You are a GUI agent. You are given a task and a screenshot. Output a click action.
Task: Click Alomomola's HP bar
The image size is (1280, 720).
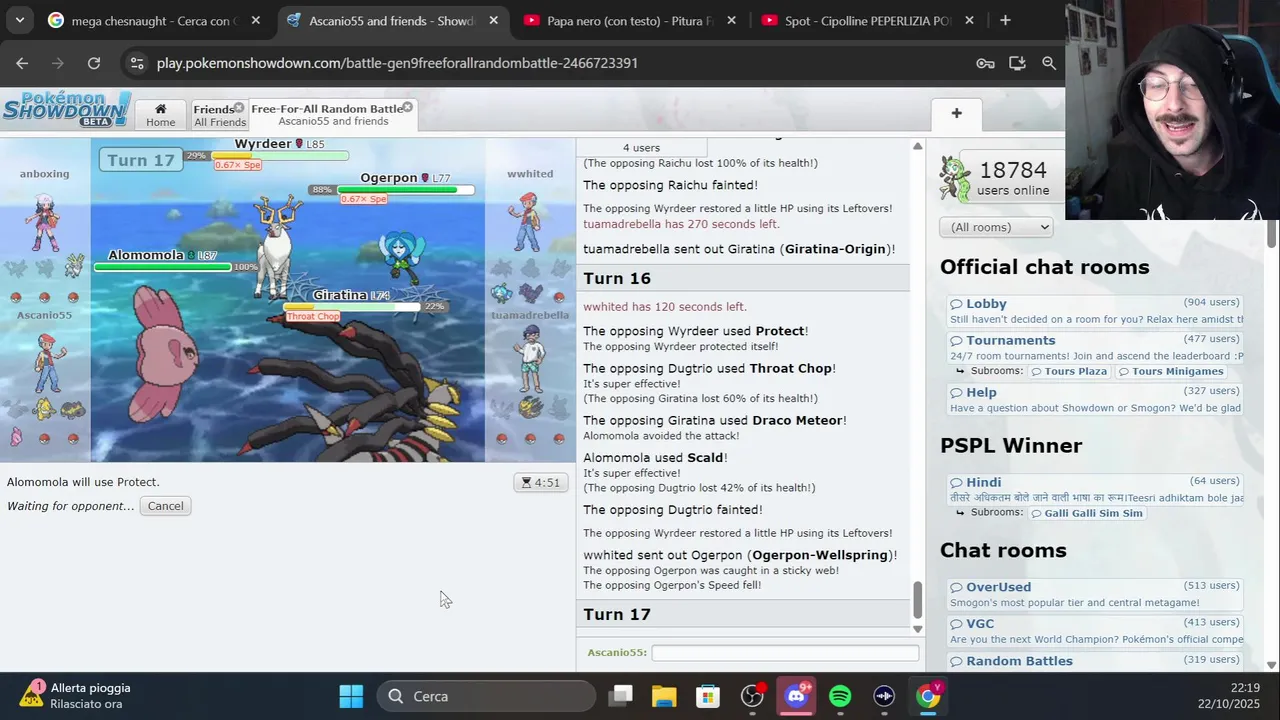point(163,267)
